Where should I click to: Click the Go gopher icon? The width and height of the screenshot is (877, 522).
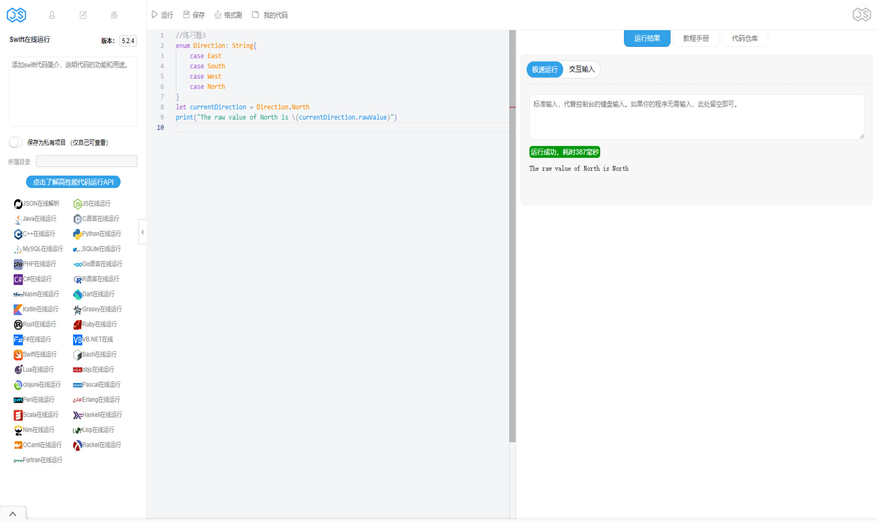pyautogui.click(x=77, y=264)
